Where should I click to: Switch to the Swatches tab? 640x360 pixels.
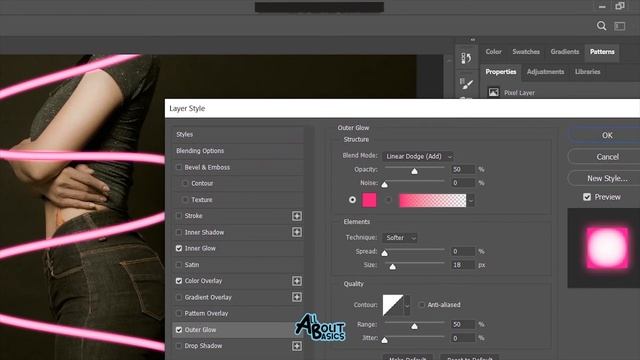point(526,52)
